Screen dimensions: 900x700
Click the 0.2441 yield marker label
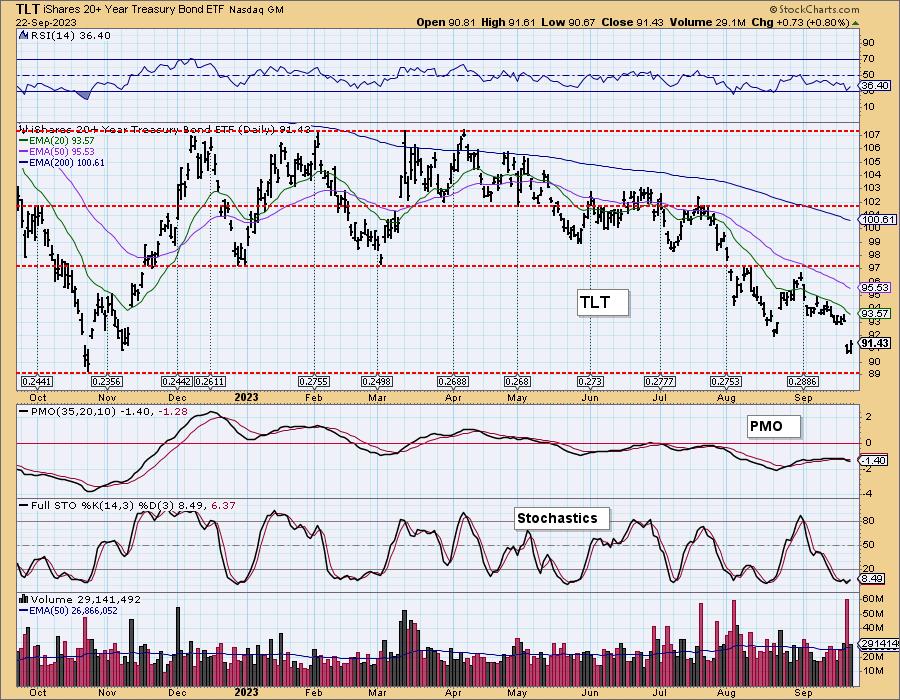click(37, 382)
